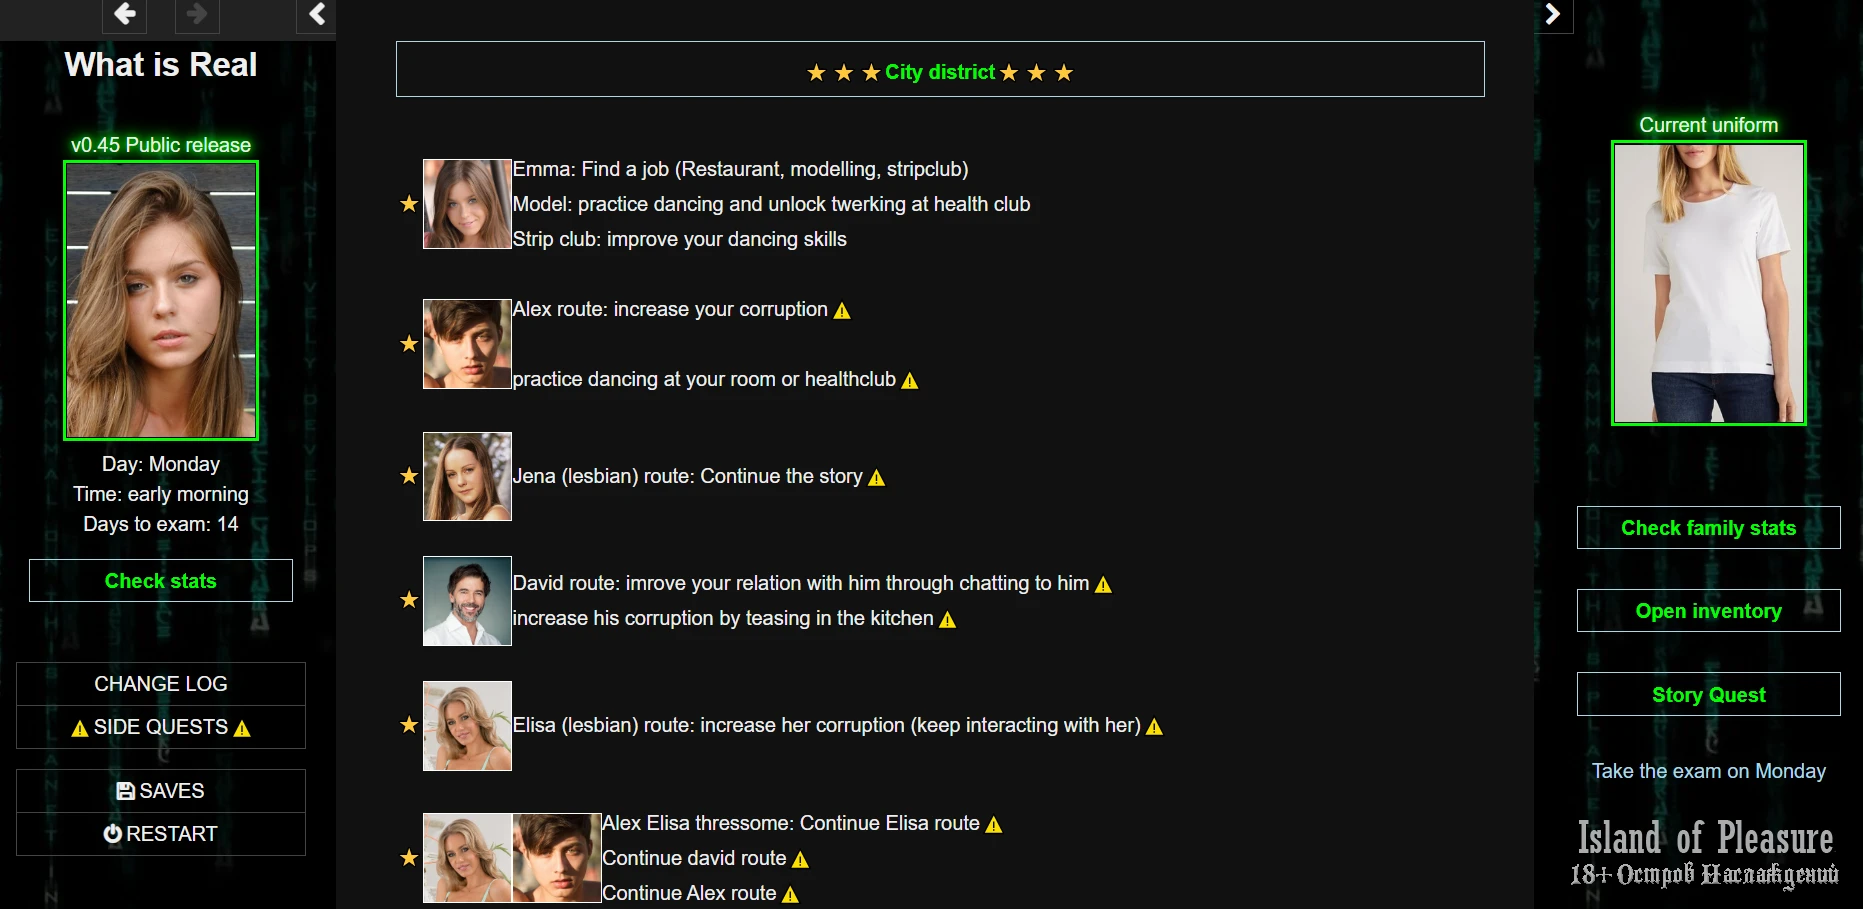Click Emma's portrait thumbnail

pyautogui.click(x=467, y=204)
